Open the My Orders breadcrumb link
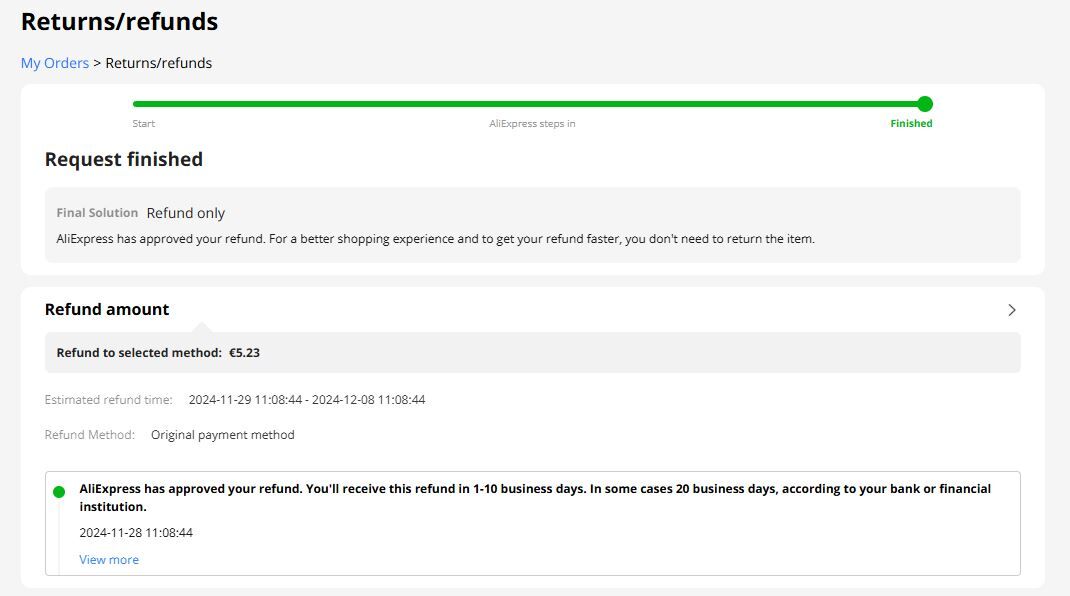 click(x=55, y=63)
